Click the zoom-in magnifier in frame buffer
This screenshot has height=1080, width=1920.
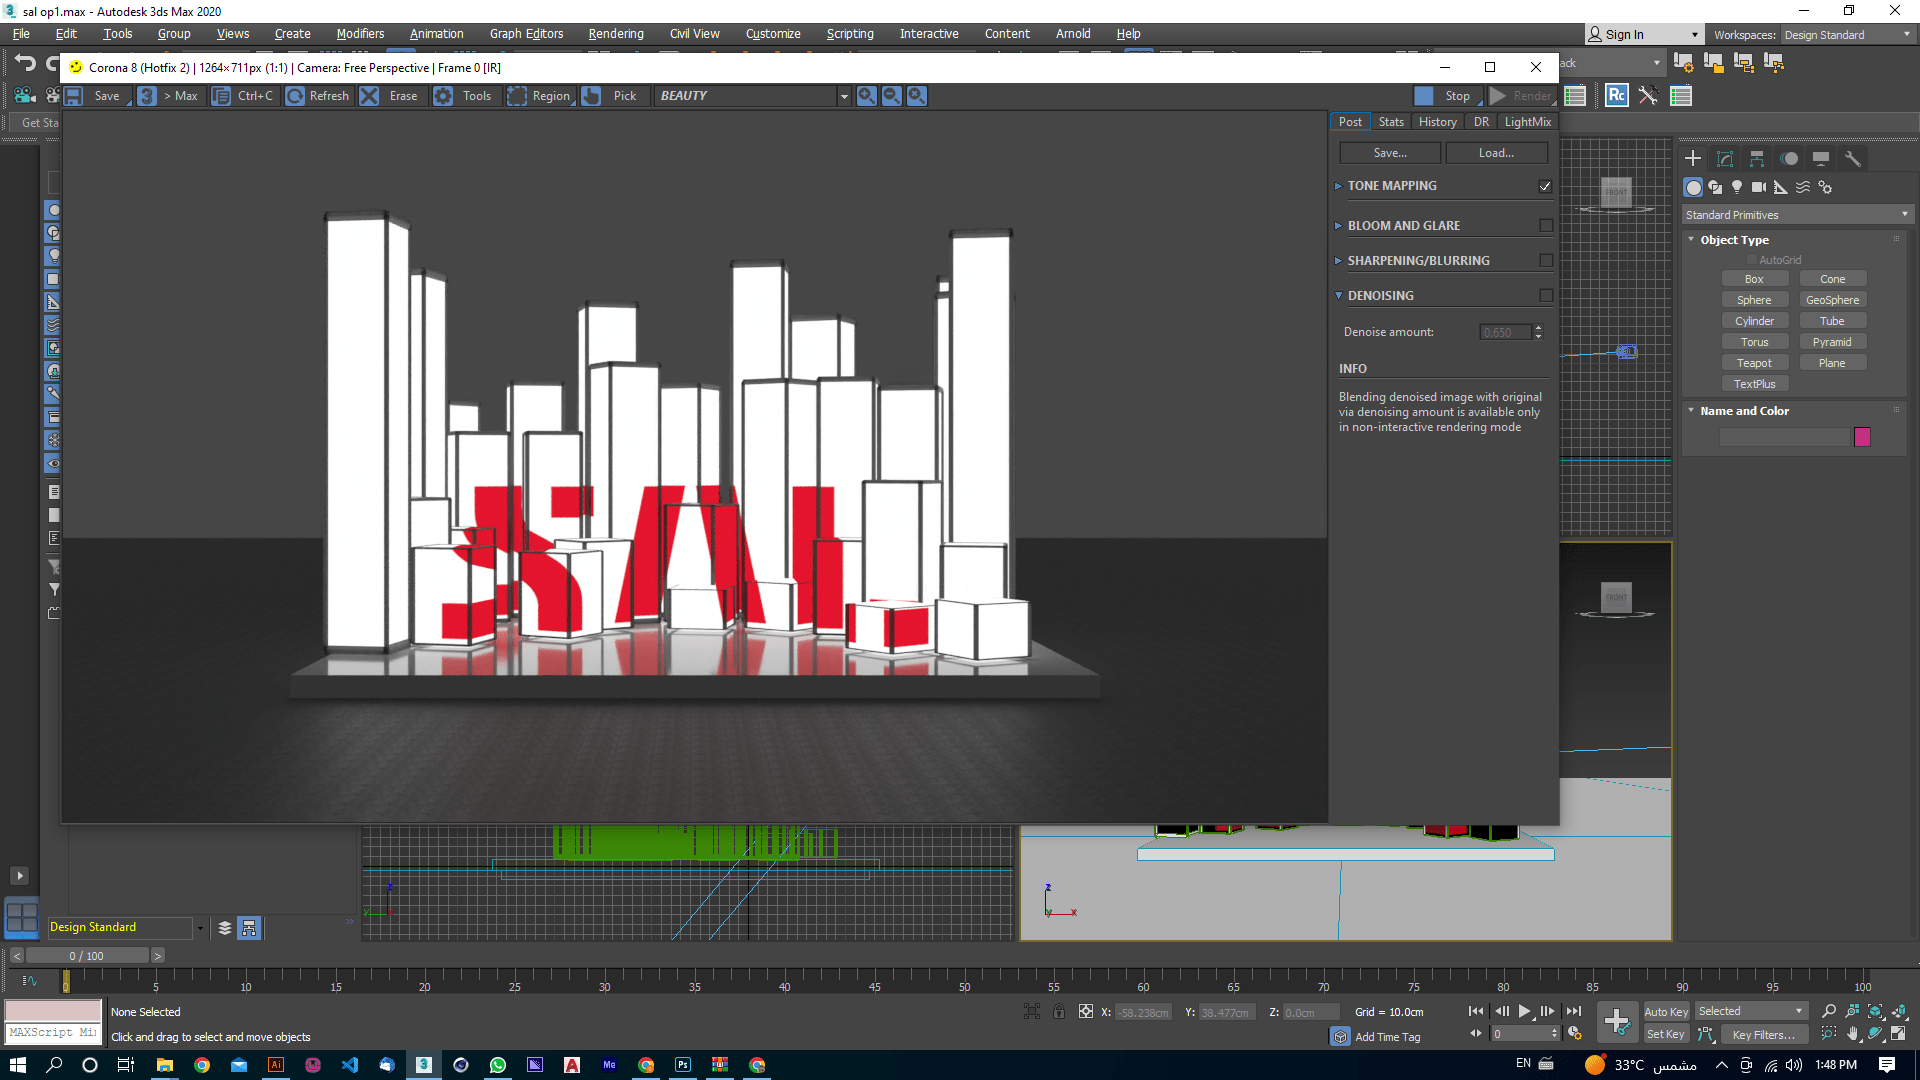pos(866,96)
